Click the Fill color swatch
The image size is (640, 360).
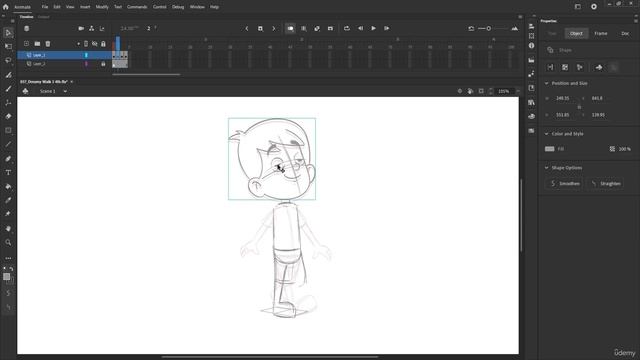pyautogui.click(x=549, y=149)
